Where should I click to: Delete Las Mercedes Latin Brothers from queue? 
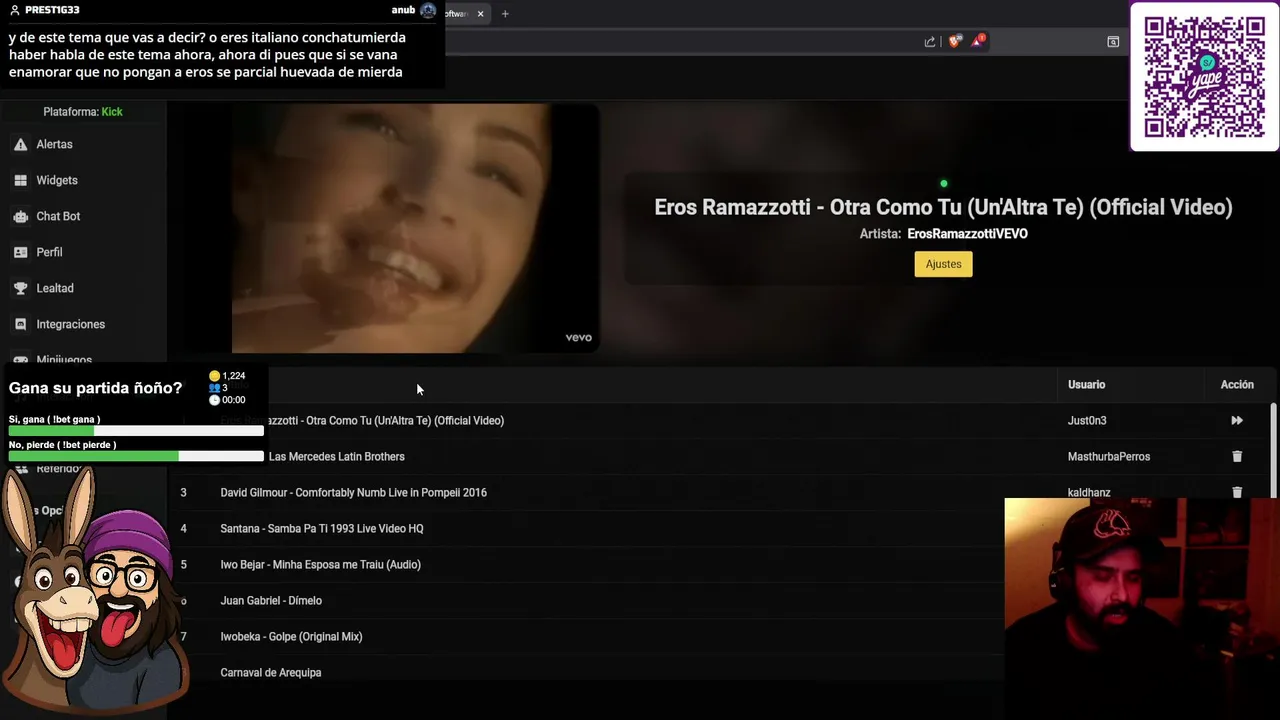pos(1237,457)
